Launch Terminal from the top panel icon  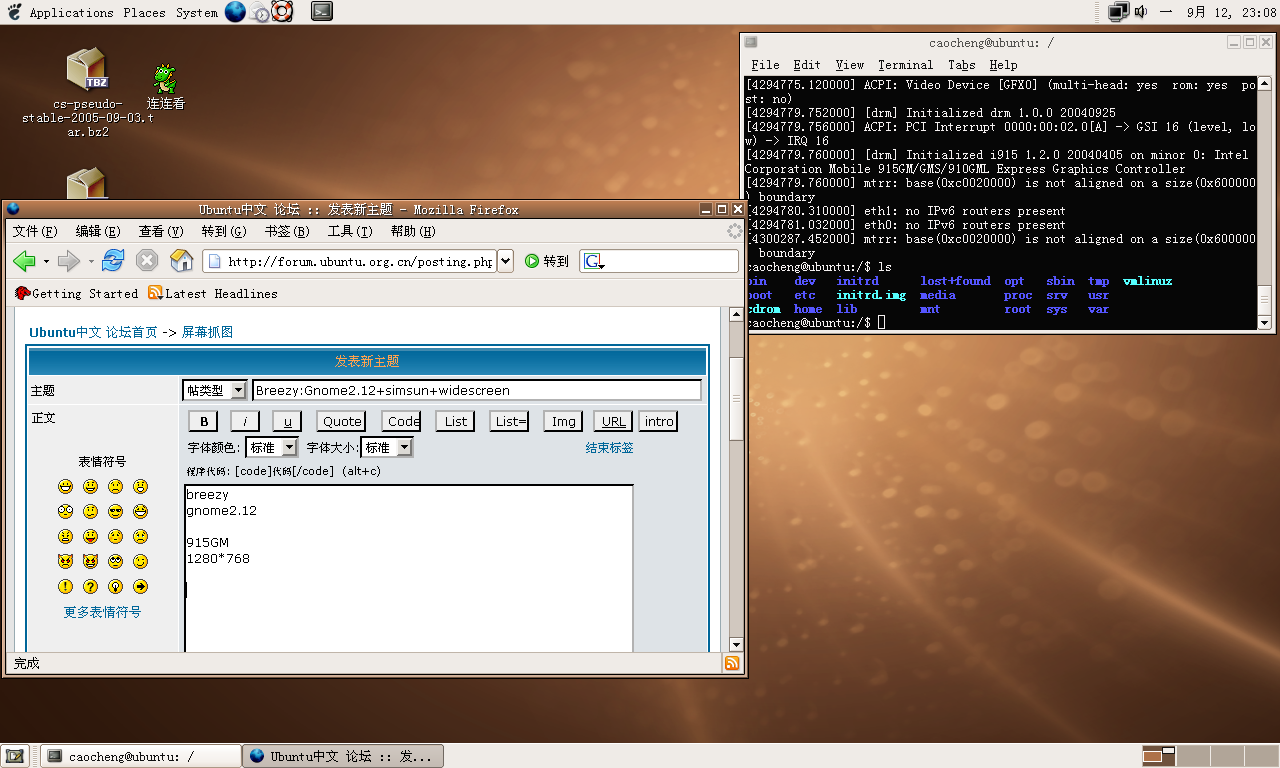[x=322, y=12]
